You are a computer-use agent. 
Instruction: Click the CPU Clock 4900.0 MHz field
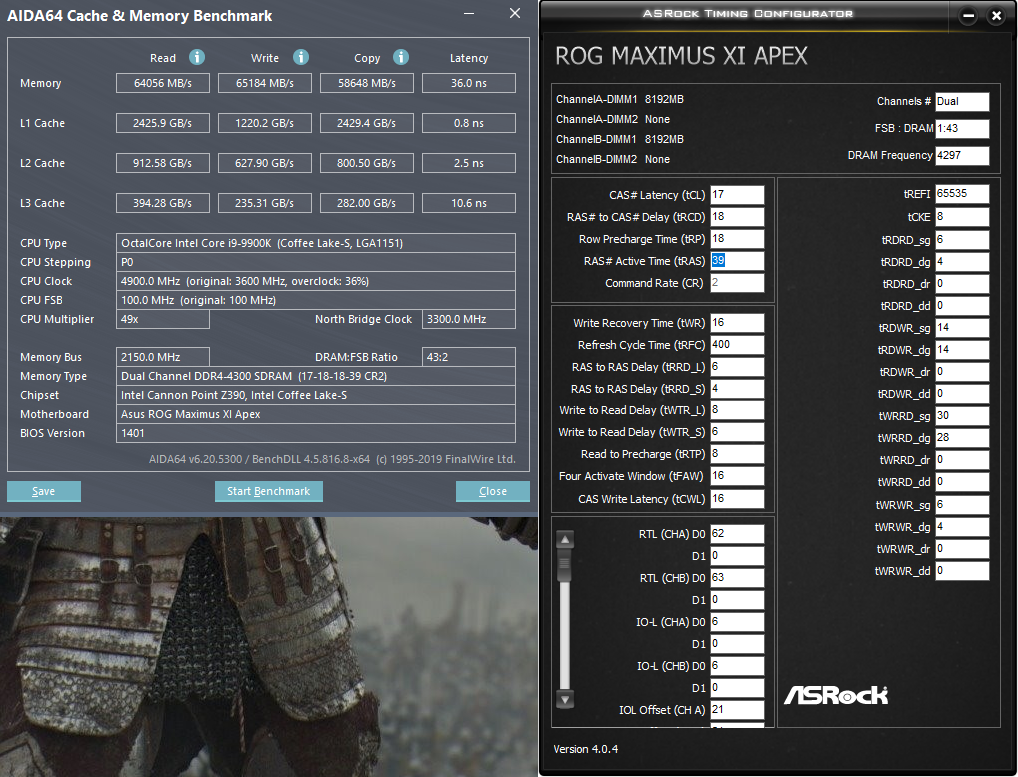click(x=316, y=281)
